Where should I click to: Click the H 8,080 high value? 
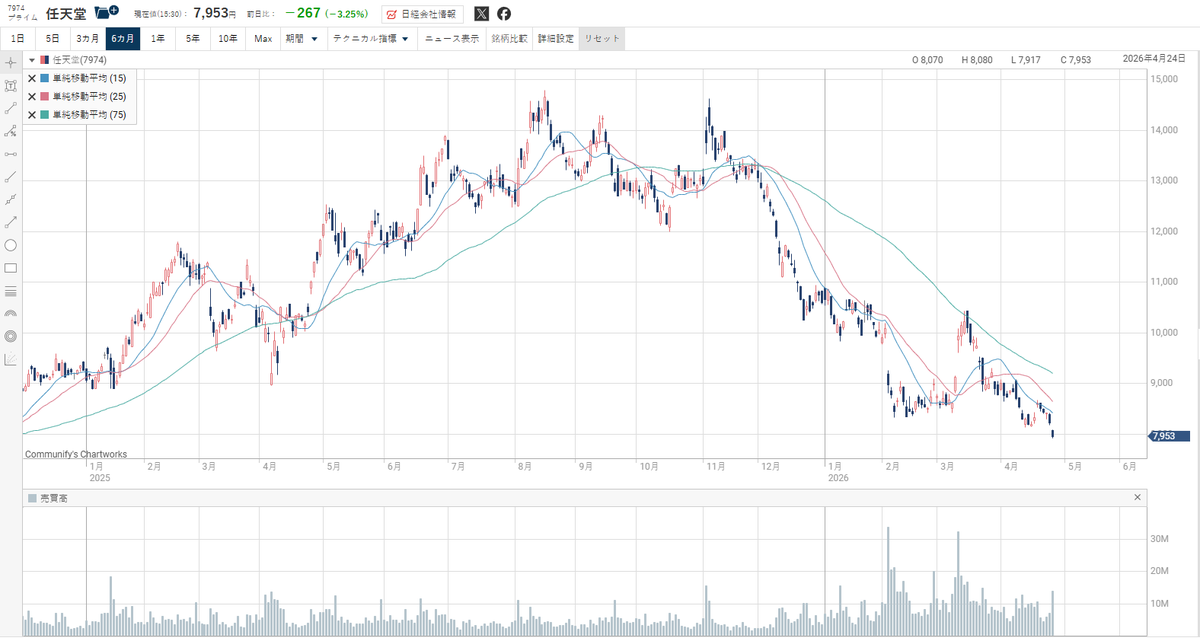point(977,60)
